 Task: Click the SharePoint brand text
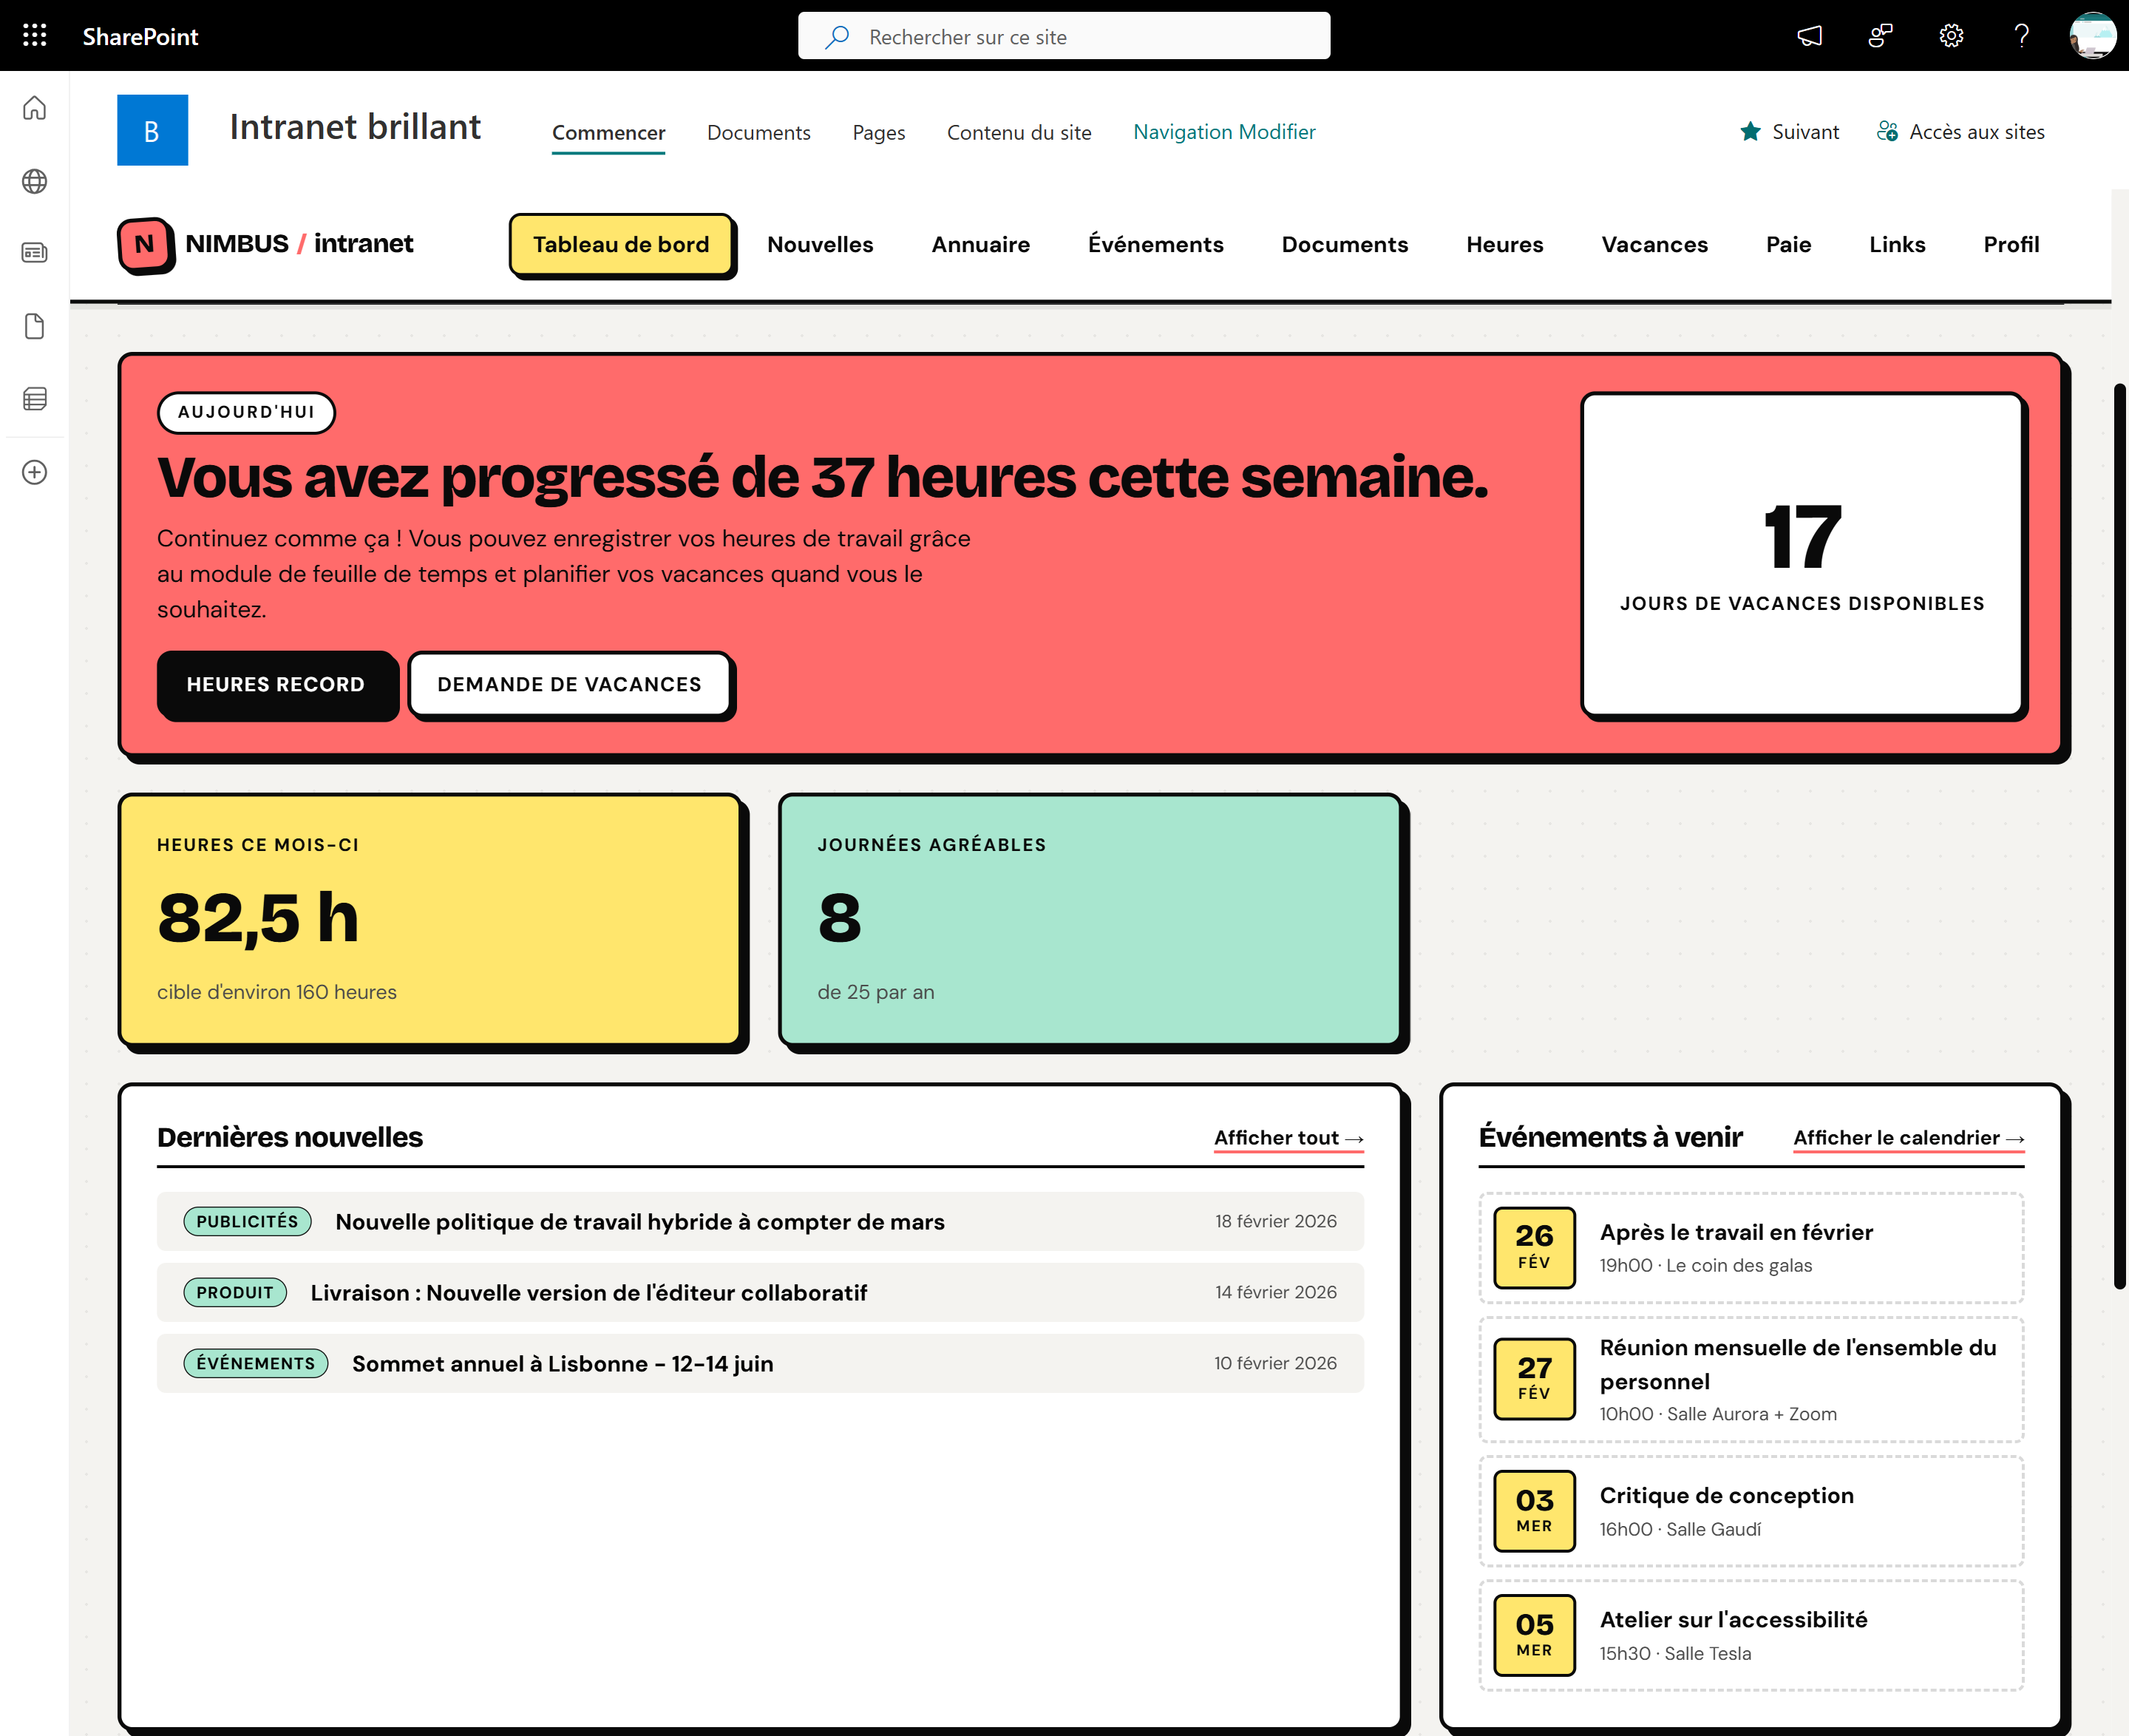140,37
